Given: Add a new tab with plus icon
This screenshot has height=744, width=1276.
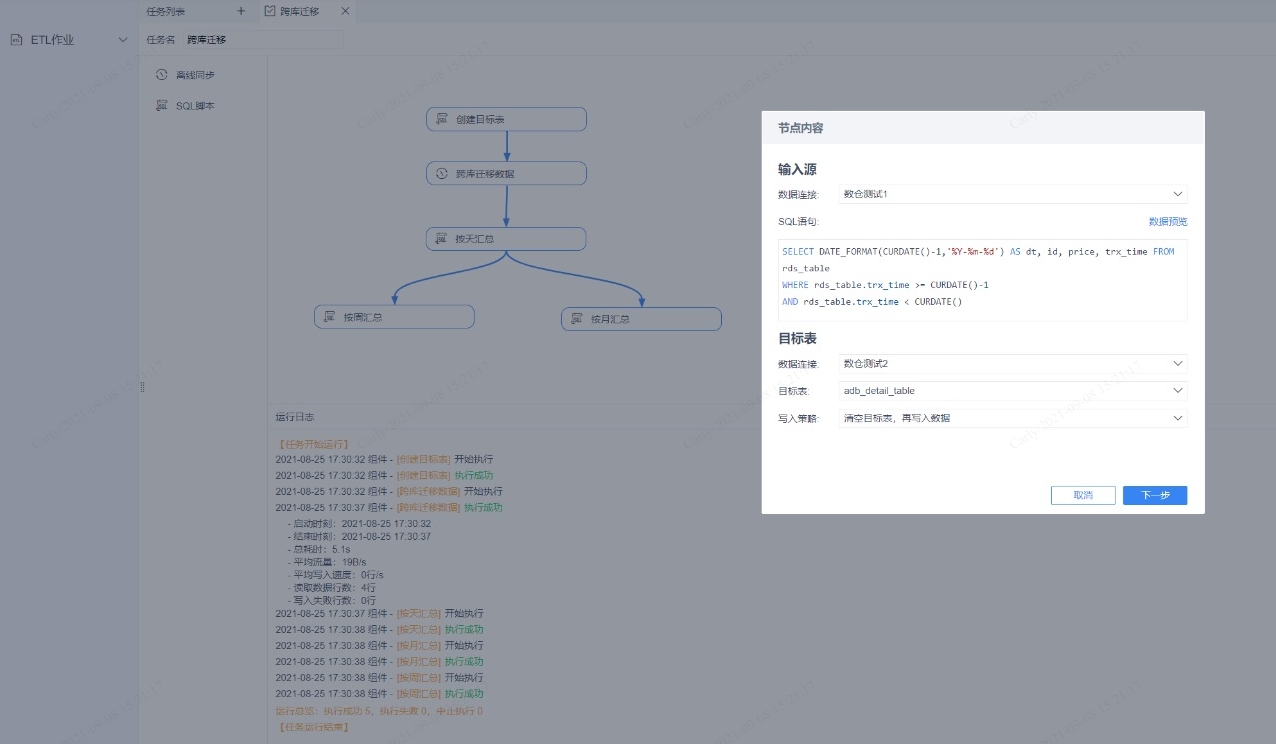Looking at the screenshot, I should (241, 11).
